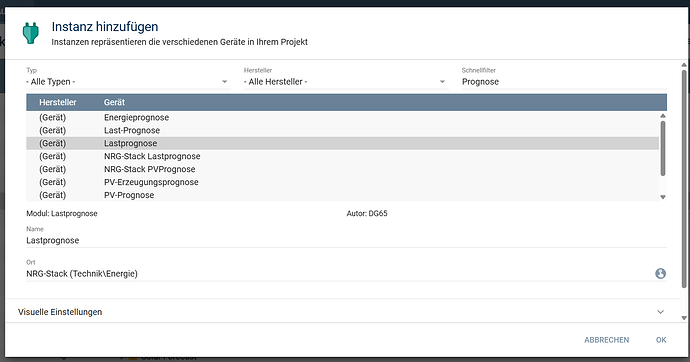Select PV-Erzeugungsprognose row
Viewport: 690px width, 362px height.
click(x=342, y=182)
